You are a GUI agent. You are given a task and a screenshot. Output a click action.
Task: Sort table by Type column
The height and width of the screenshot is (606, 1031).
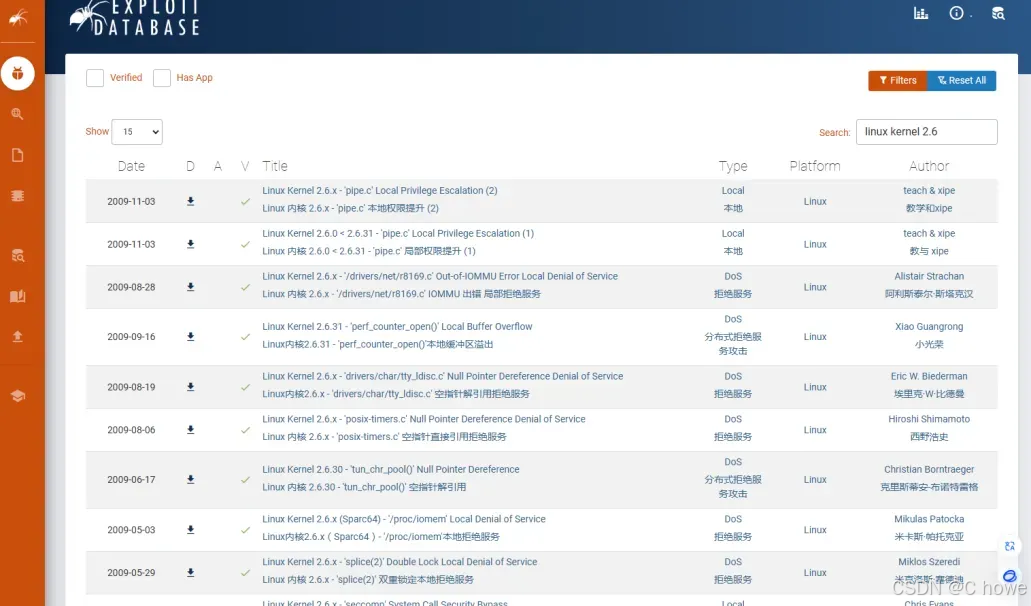[732, 166]
